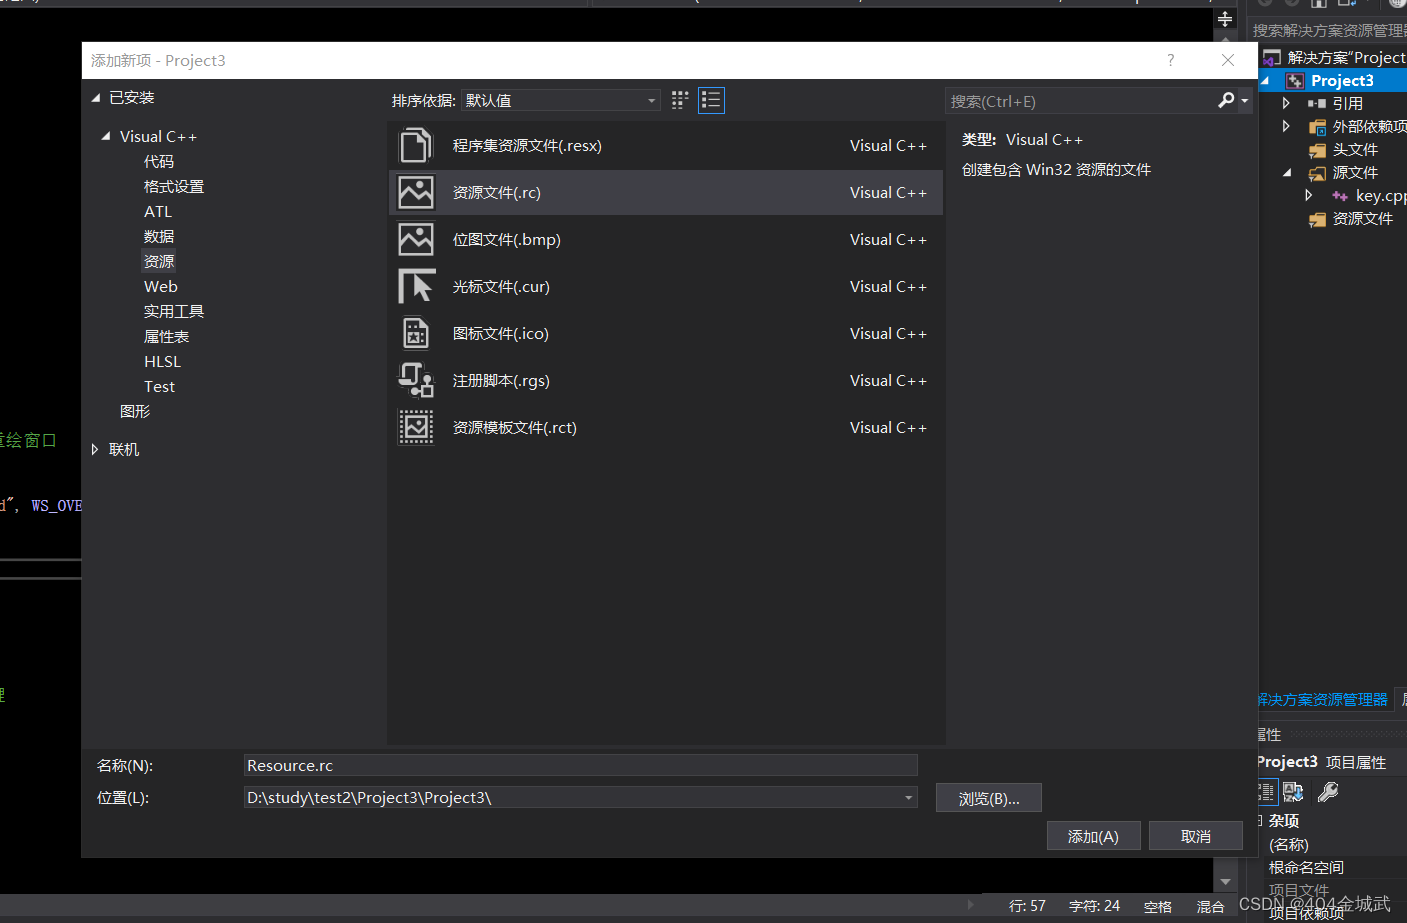
Task: Click the 位图文件(.bmp) bitmap icon
Action: pyautogui.click(x=416, y=240)
